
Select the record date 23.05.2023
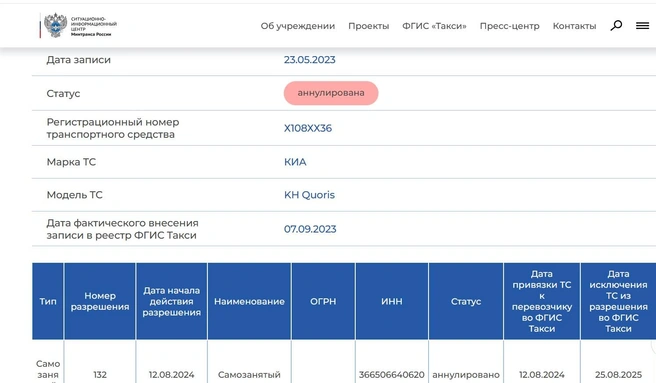click(x=310, y=60)
